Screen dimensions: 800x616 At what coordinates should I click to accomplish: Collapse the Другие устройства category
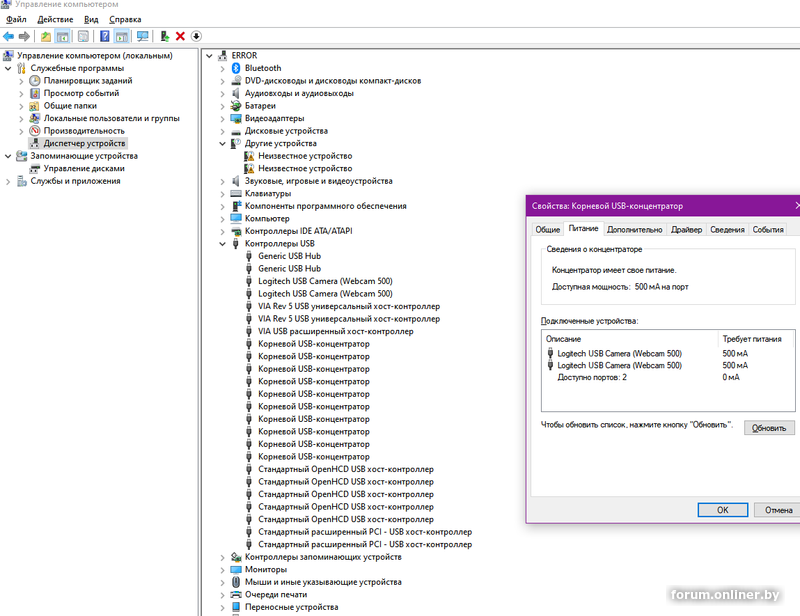[x=222, y=143]
